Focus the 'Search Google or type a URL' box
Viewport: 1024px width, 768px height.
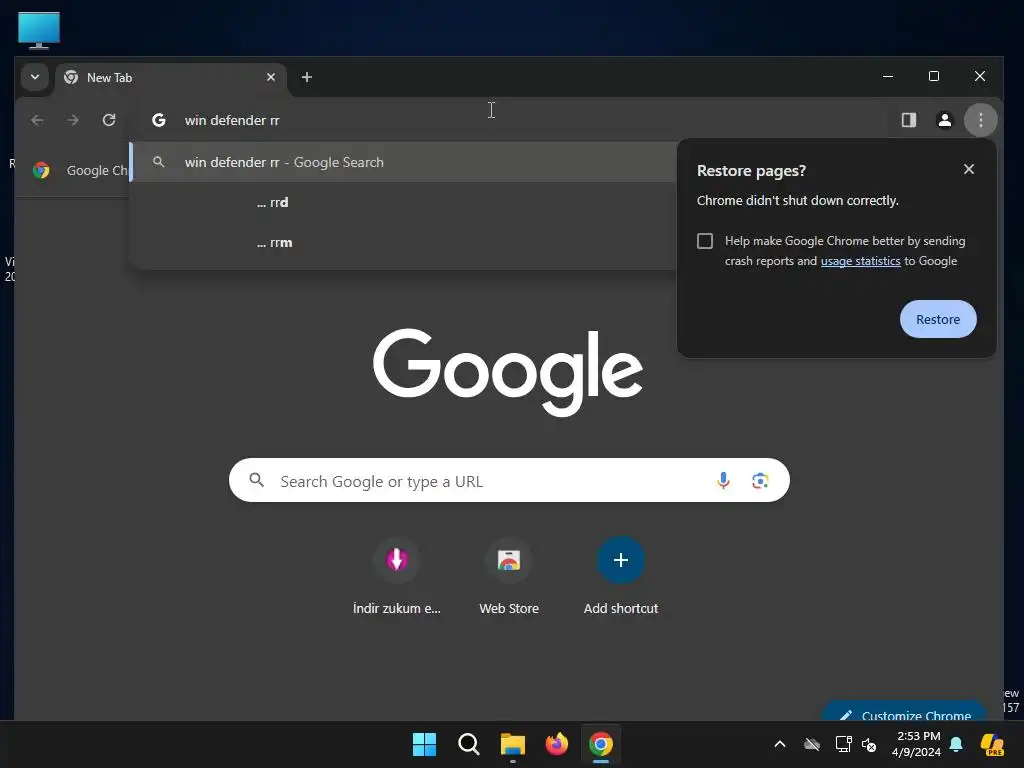coord(509,481)
